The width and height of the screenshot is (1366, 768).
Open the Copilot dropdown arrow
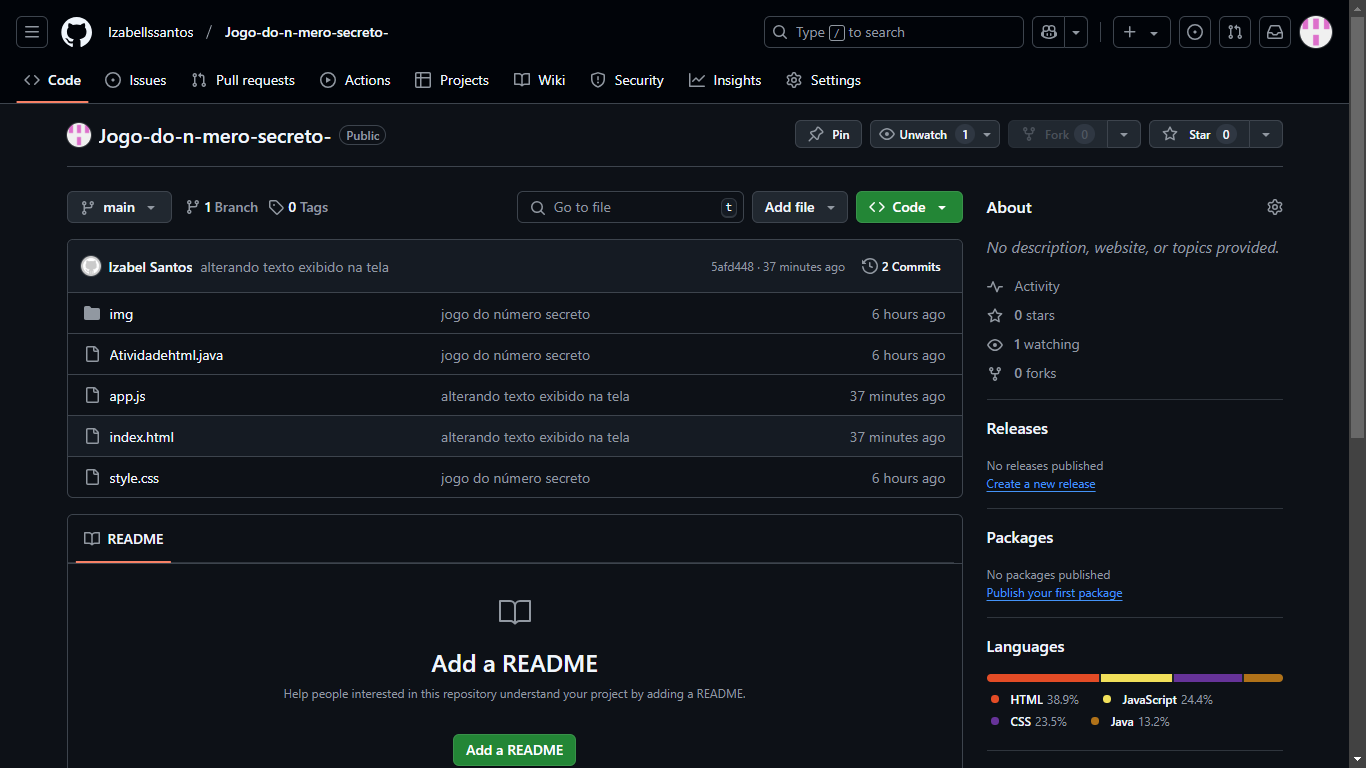click(x=1076, y=32)
